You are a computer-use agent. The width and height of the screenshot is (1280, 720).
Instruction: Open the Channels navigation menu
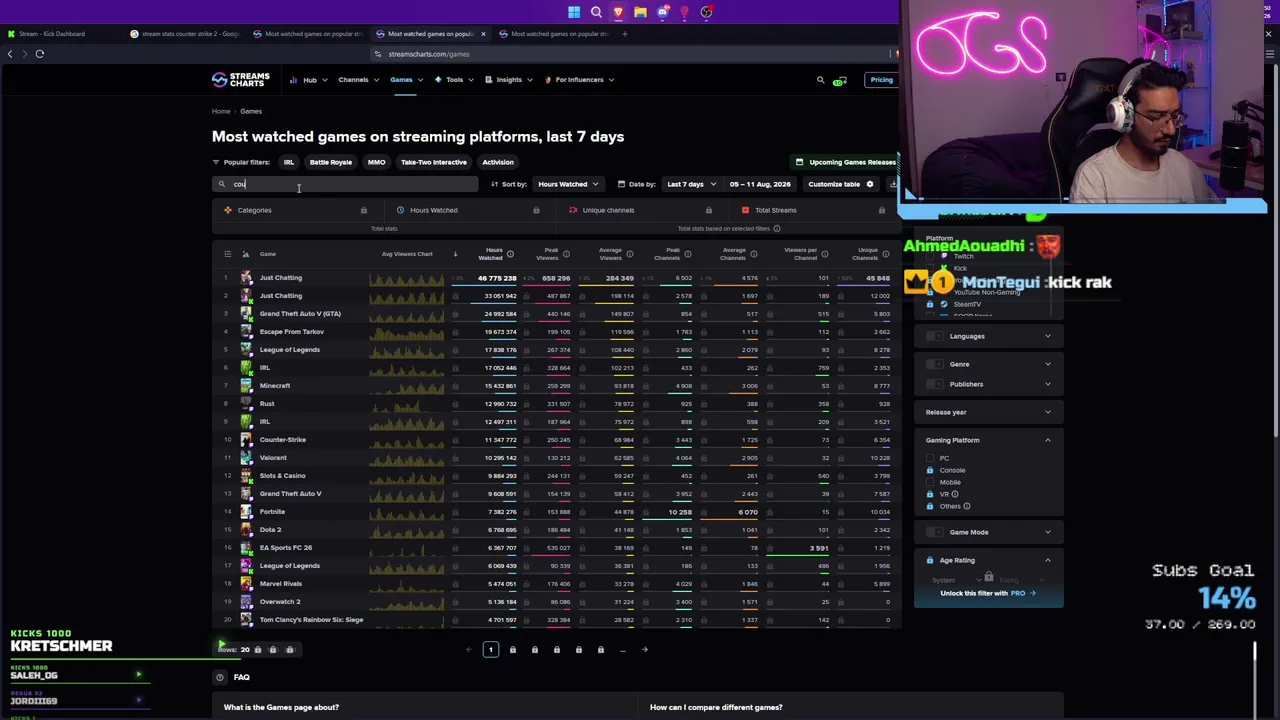(358, 80)
